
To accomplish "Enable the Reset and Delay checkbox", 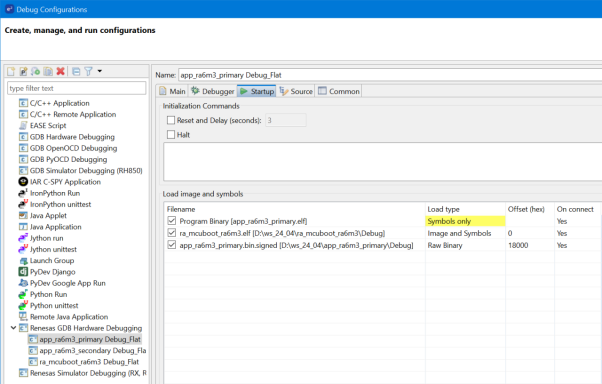I will (171, 121).
